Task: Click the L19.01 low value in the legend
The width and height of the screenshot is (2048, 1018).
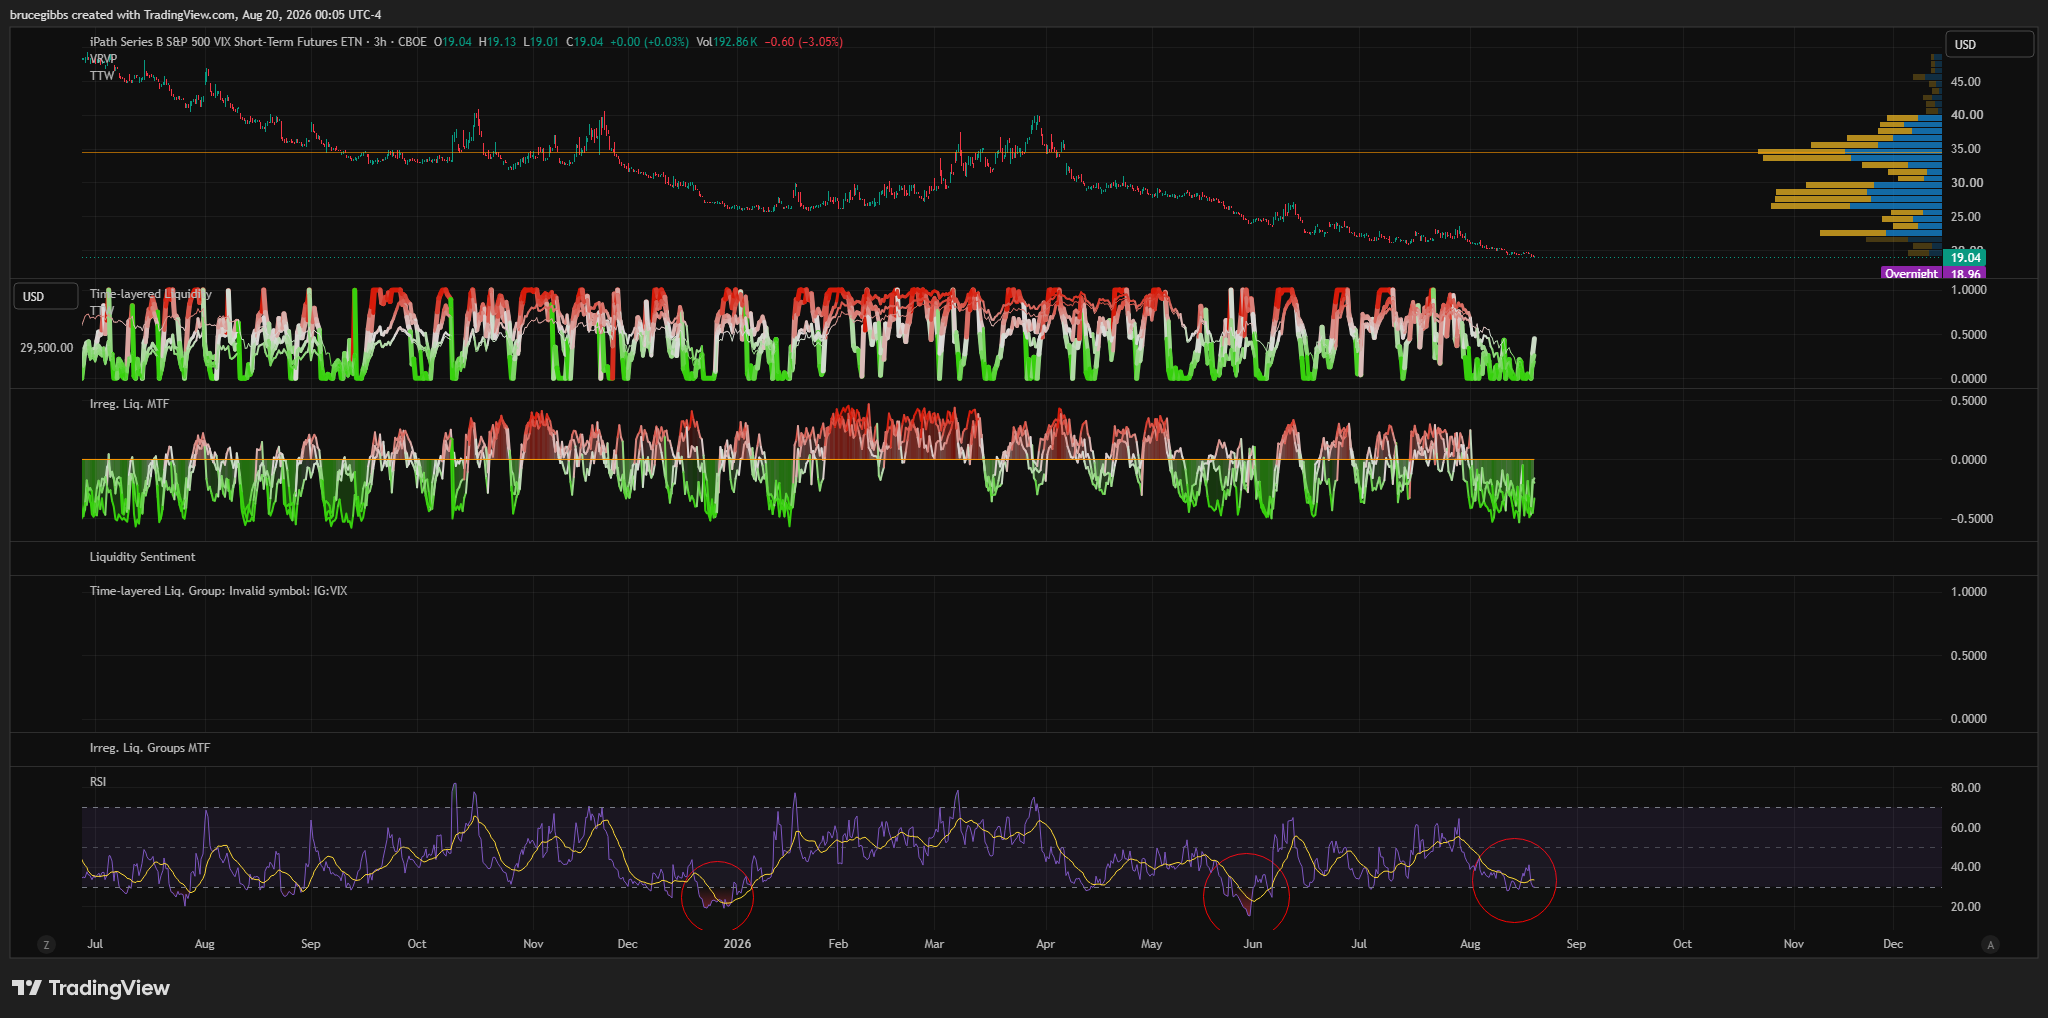Action: click(541, 42)
